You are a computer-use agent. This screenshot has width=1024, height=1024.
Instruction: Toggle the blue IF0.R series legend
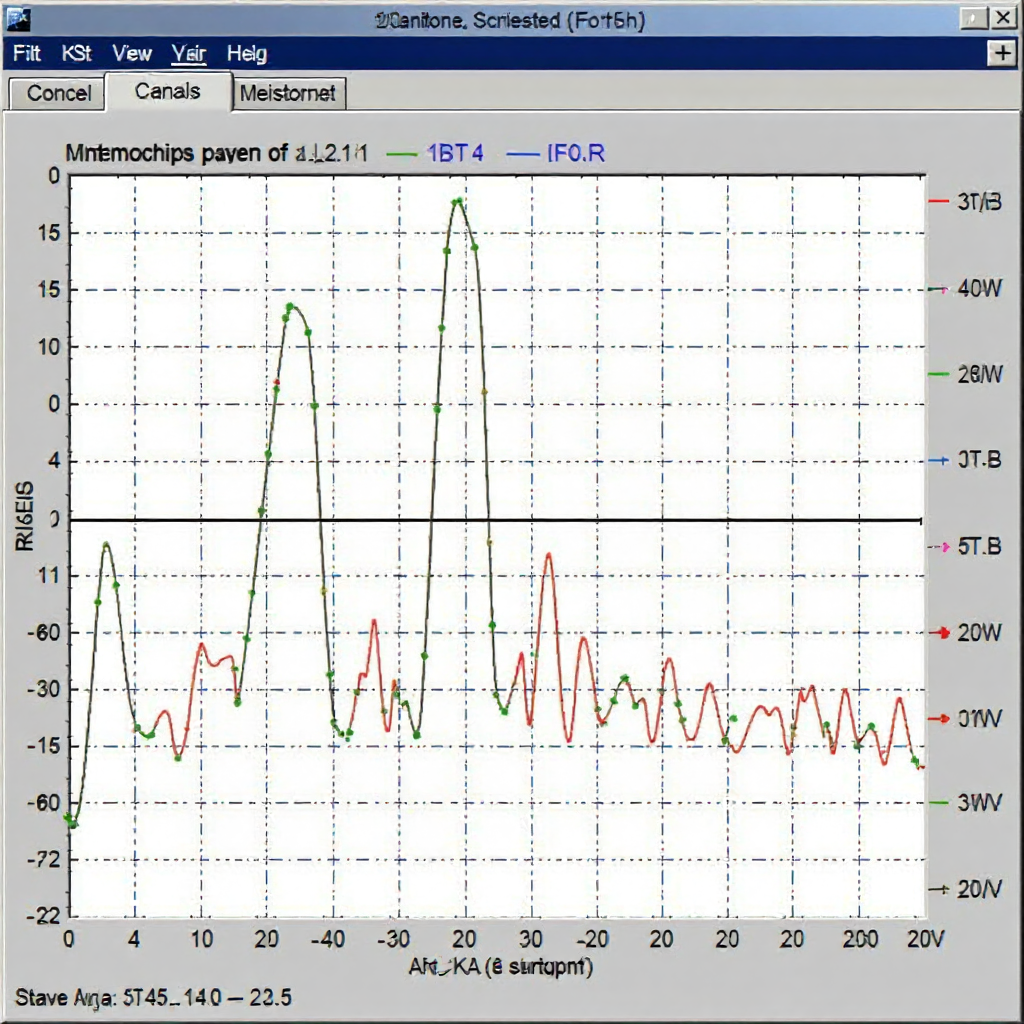click(556, 153)
